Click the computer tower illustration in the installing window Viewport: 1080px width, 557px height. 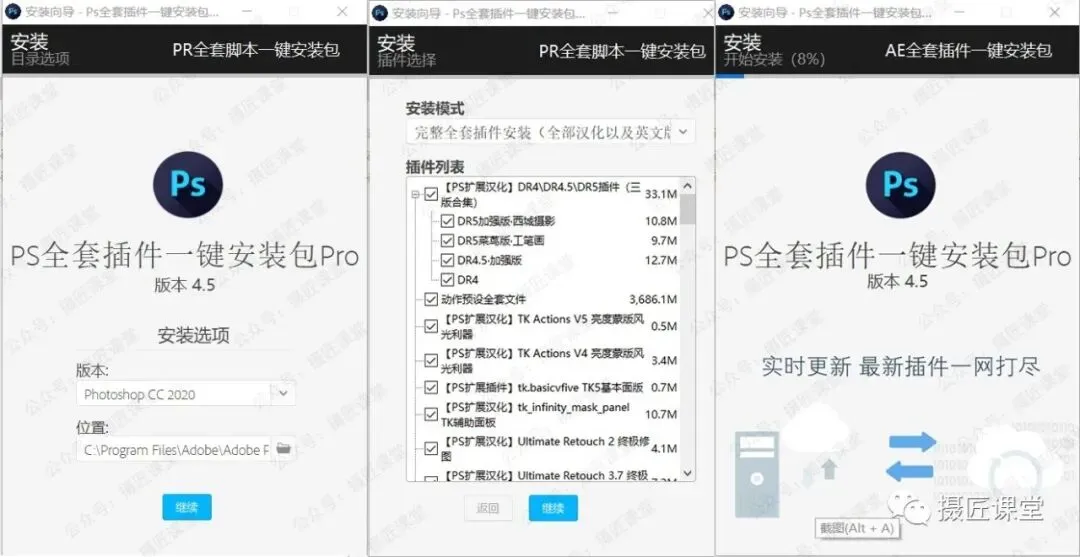point(756,475)
